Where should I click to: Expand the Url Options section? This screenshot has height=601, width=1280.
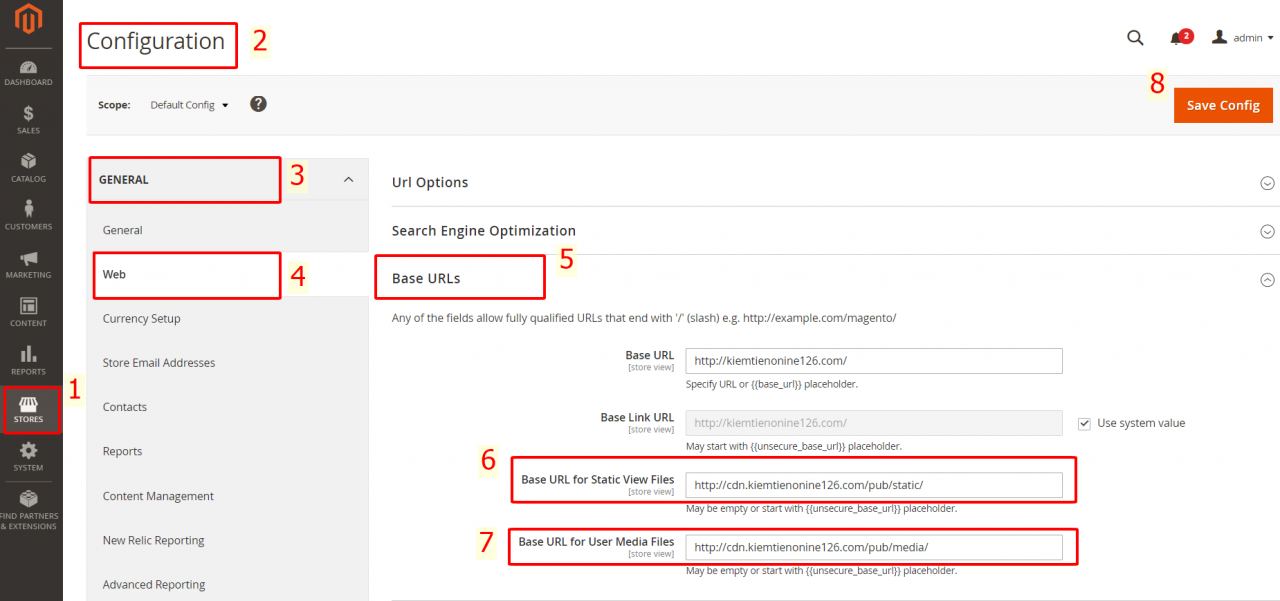click(x=1267, y=183)
